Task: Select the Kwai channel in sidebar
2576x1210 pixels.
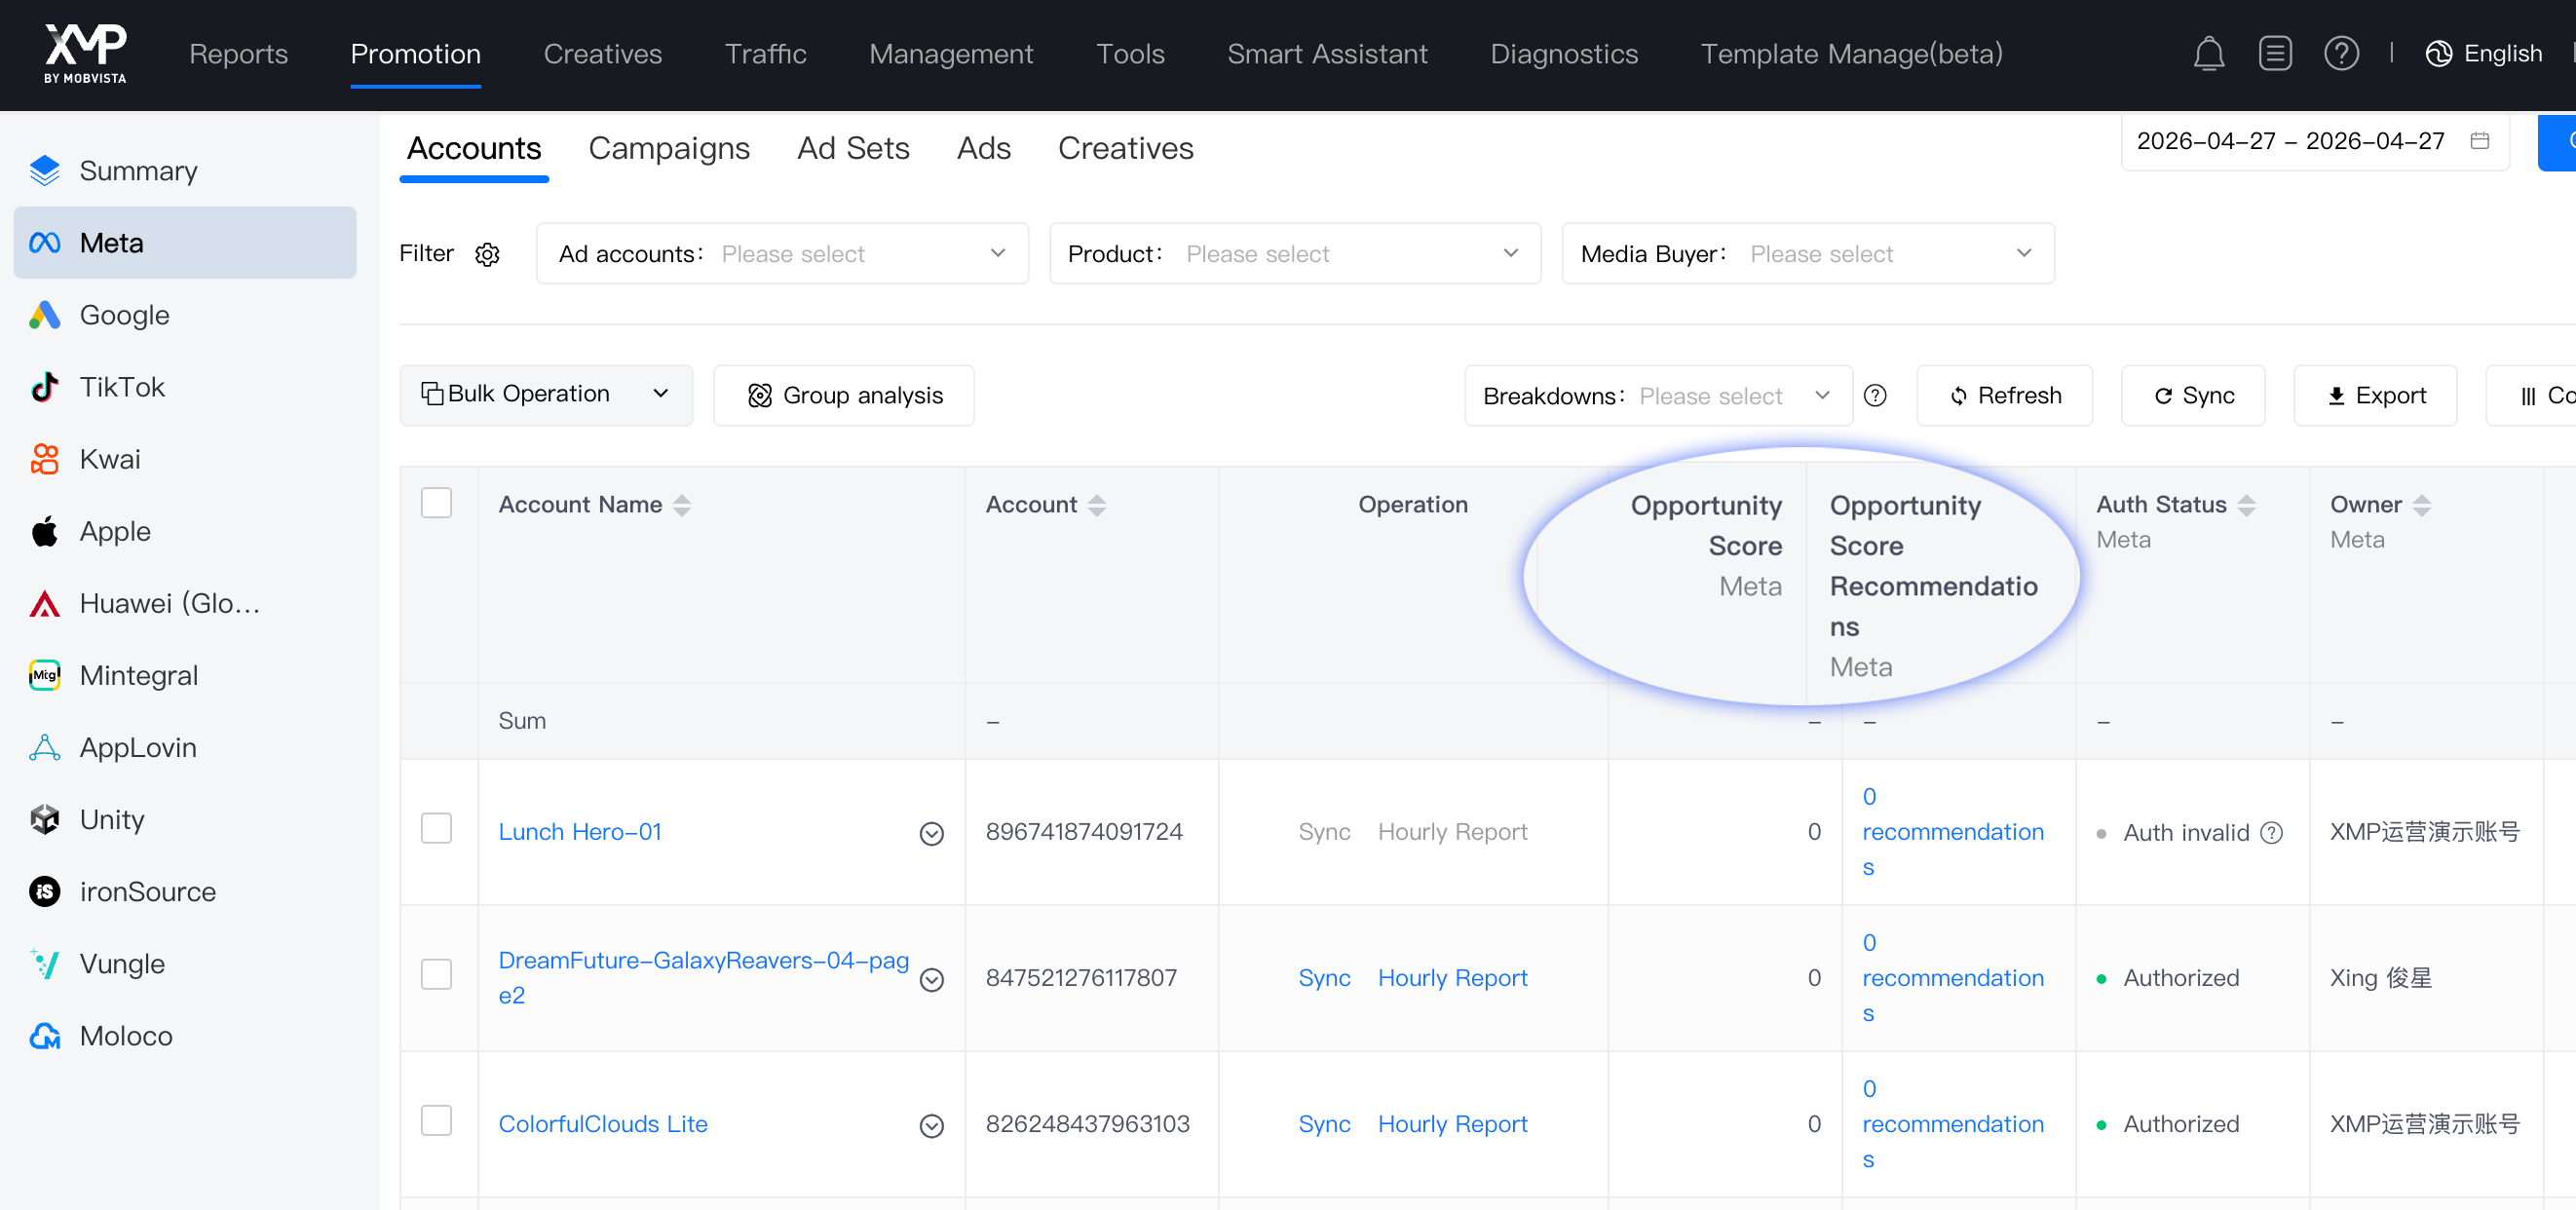Action: tap(110, 459)
